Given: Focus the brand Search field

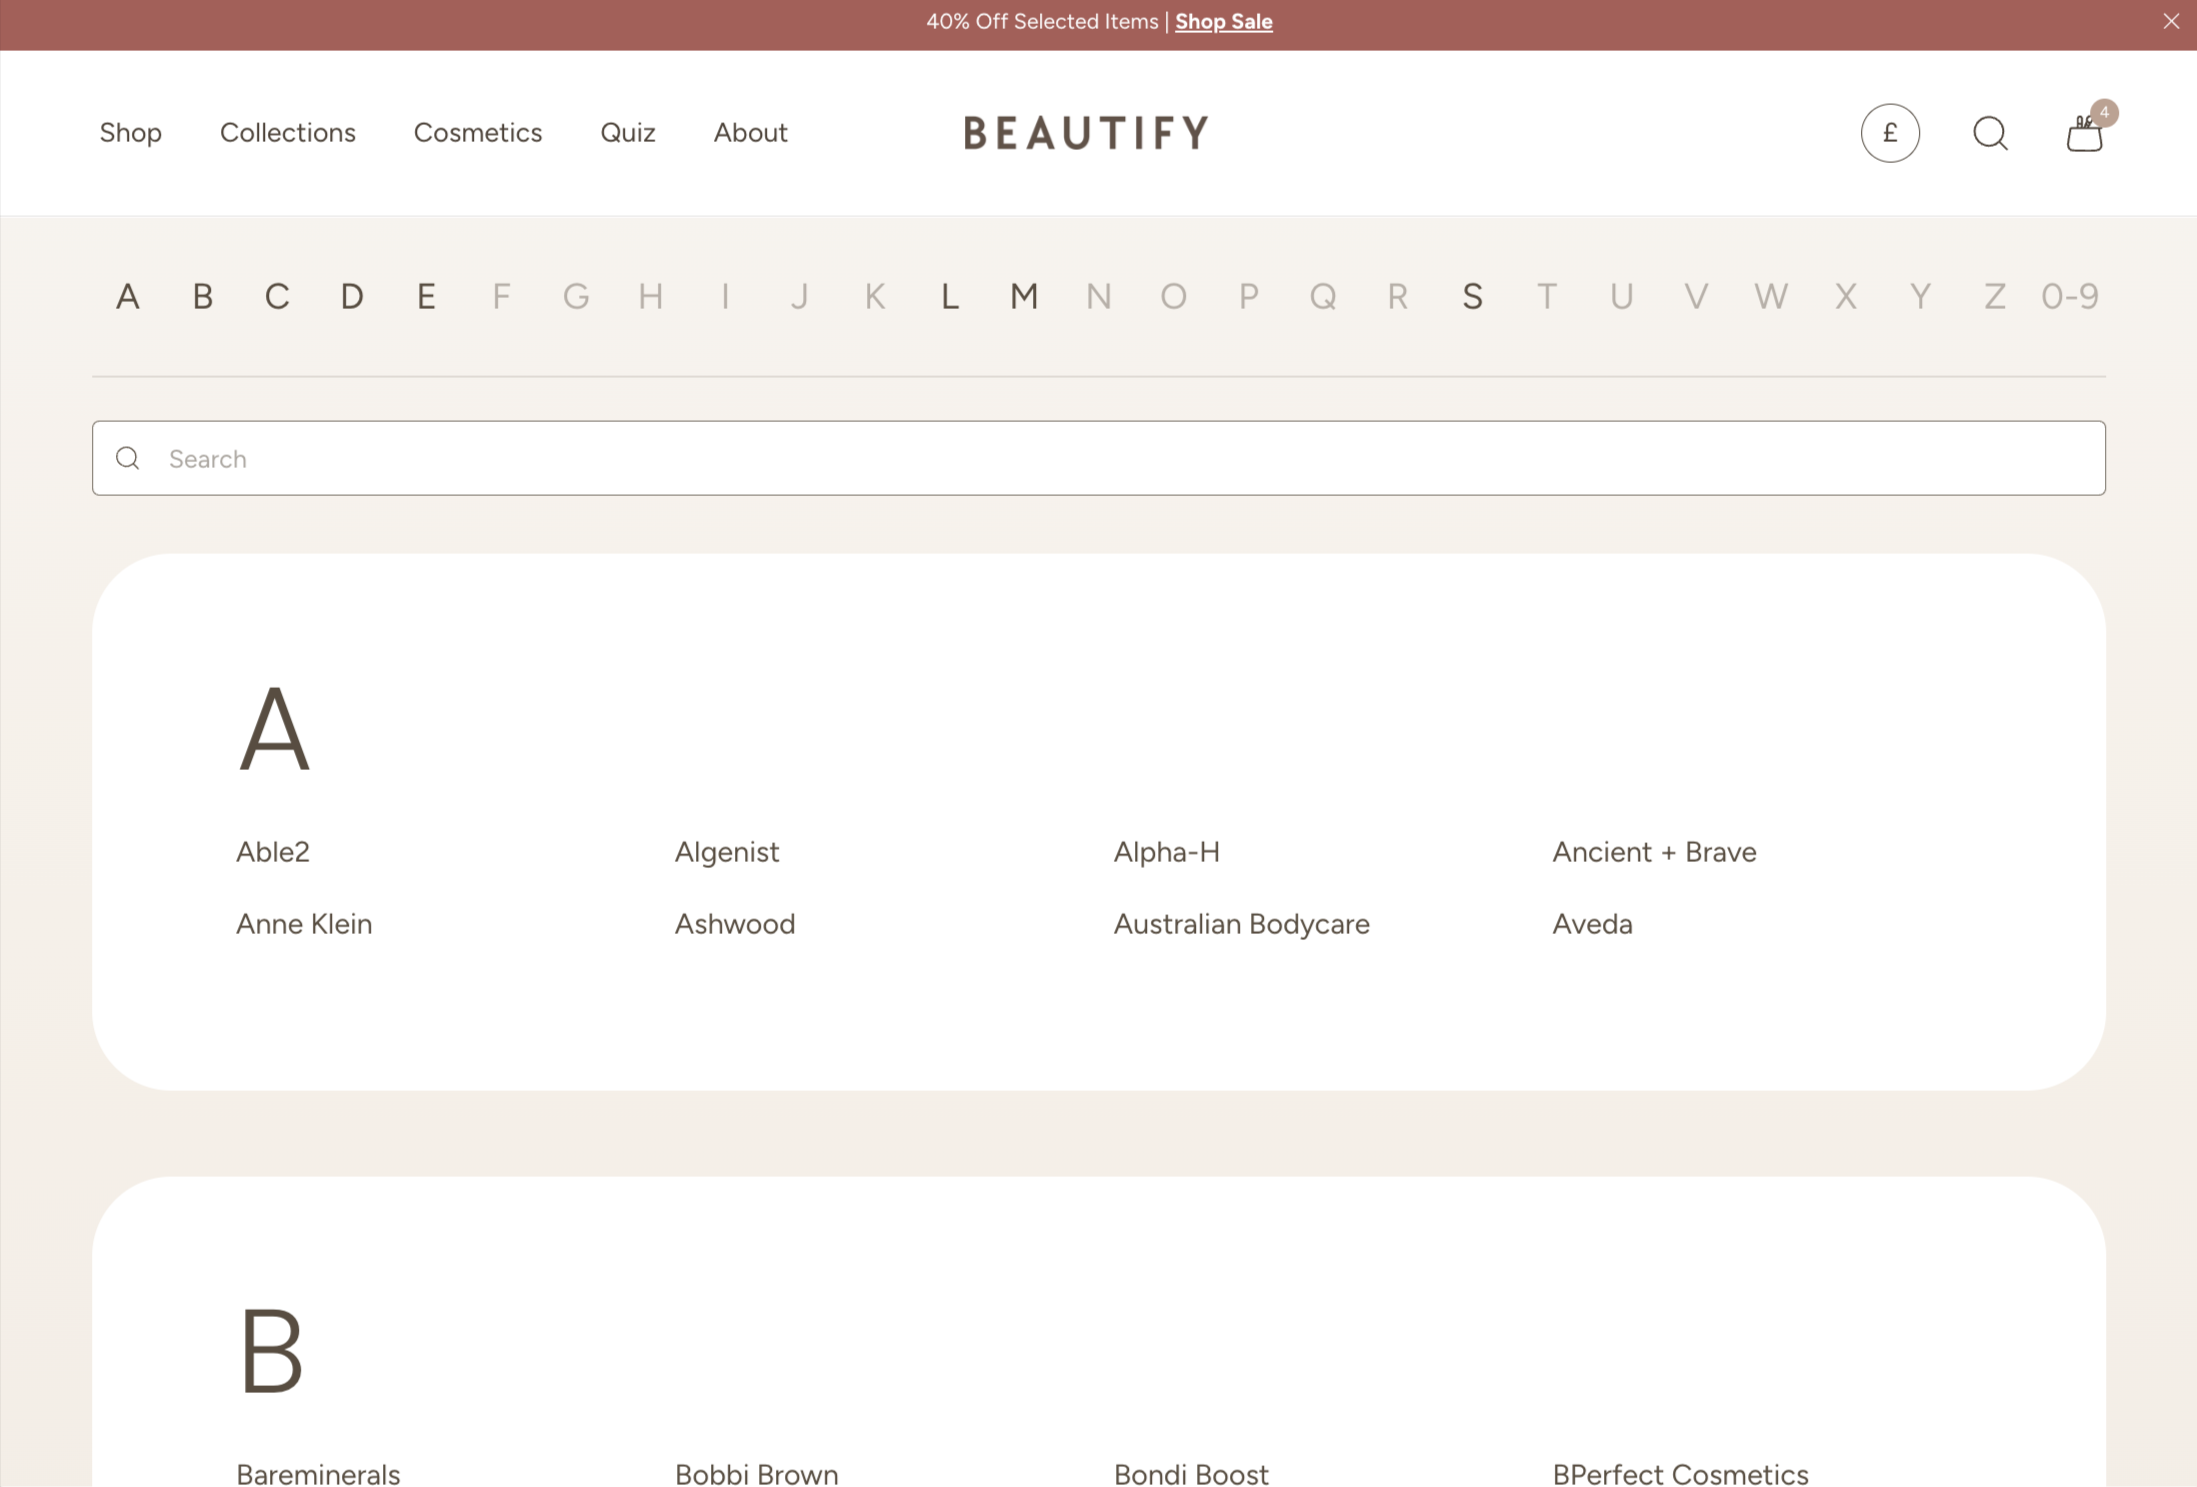Looking at the screenshot, I should point(1099,458).
